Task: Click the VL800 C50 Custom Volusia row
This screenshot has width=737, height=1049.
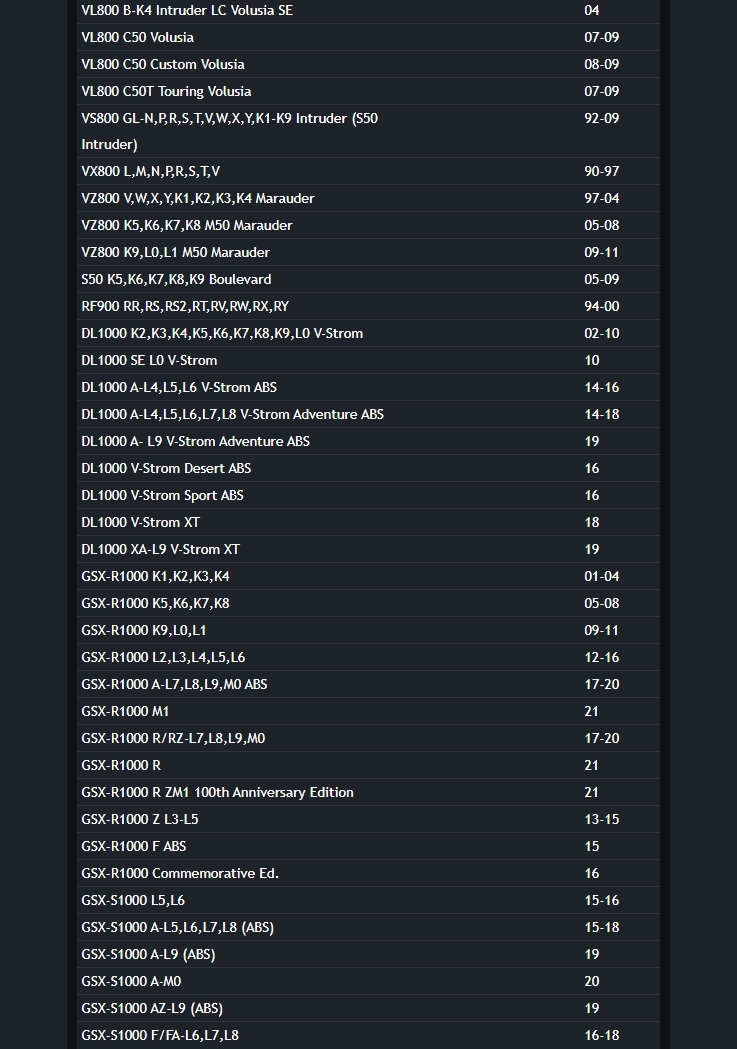Action: (163, 64)
